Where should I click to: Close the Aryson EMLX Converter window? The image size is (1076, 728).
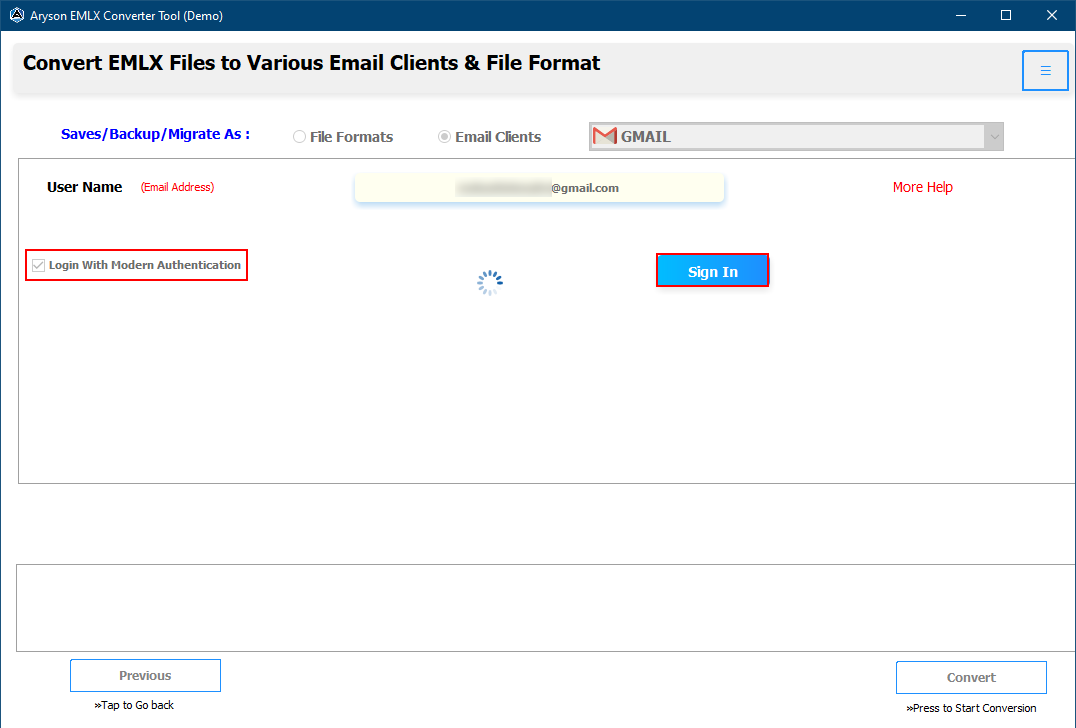[x=1051, y=15]
